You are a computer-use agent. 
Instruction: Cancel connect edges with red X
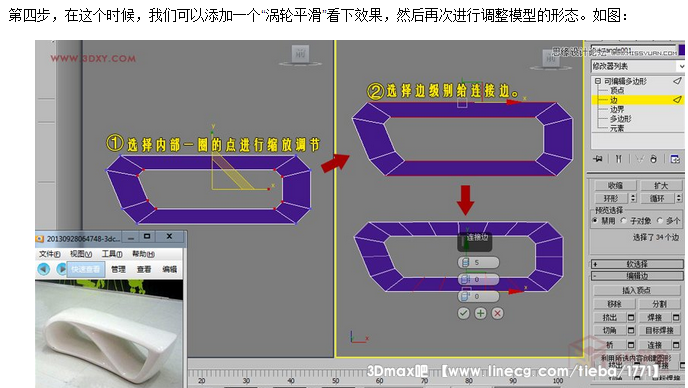(x=497, y=313)
